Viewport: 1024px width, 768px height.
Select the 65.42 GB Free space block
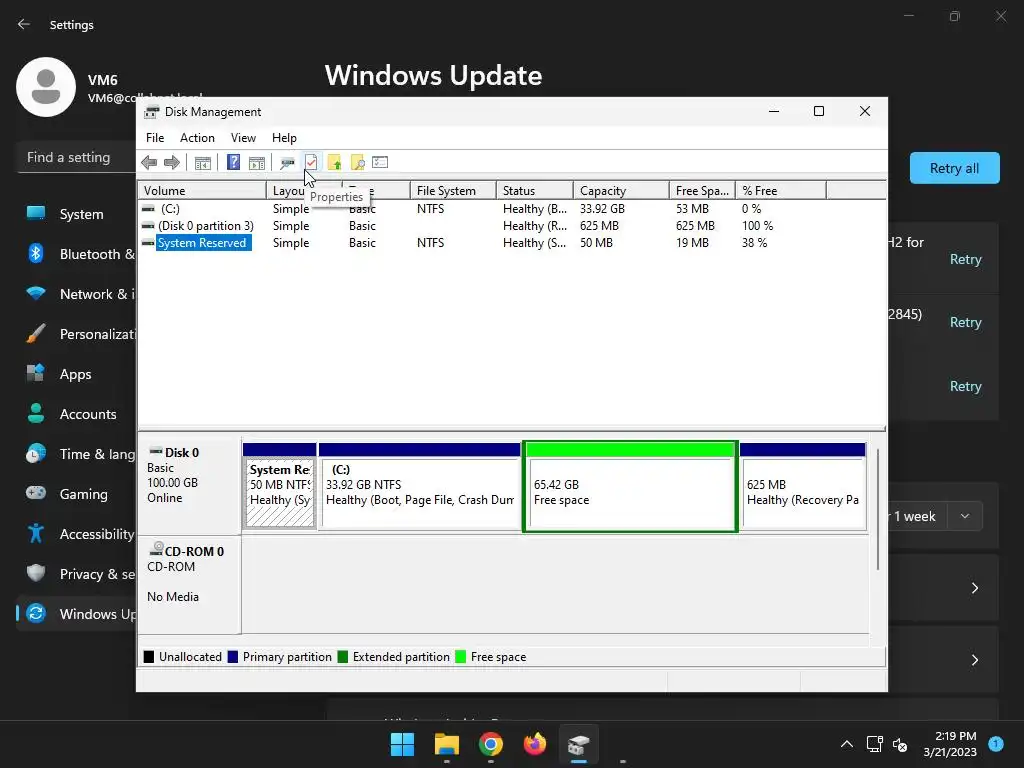pos(630,486)
